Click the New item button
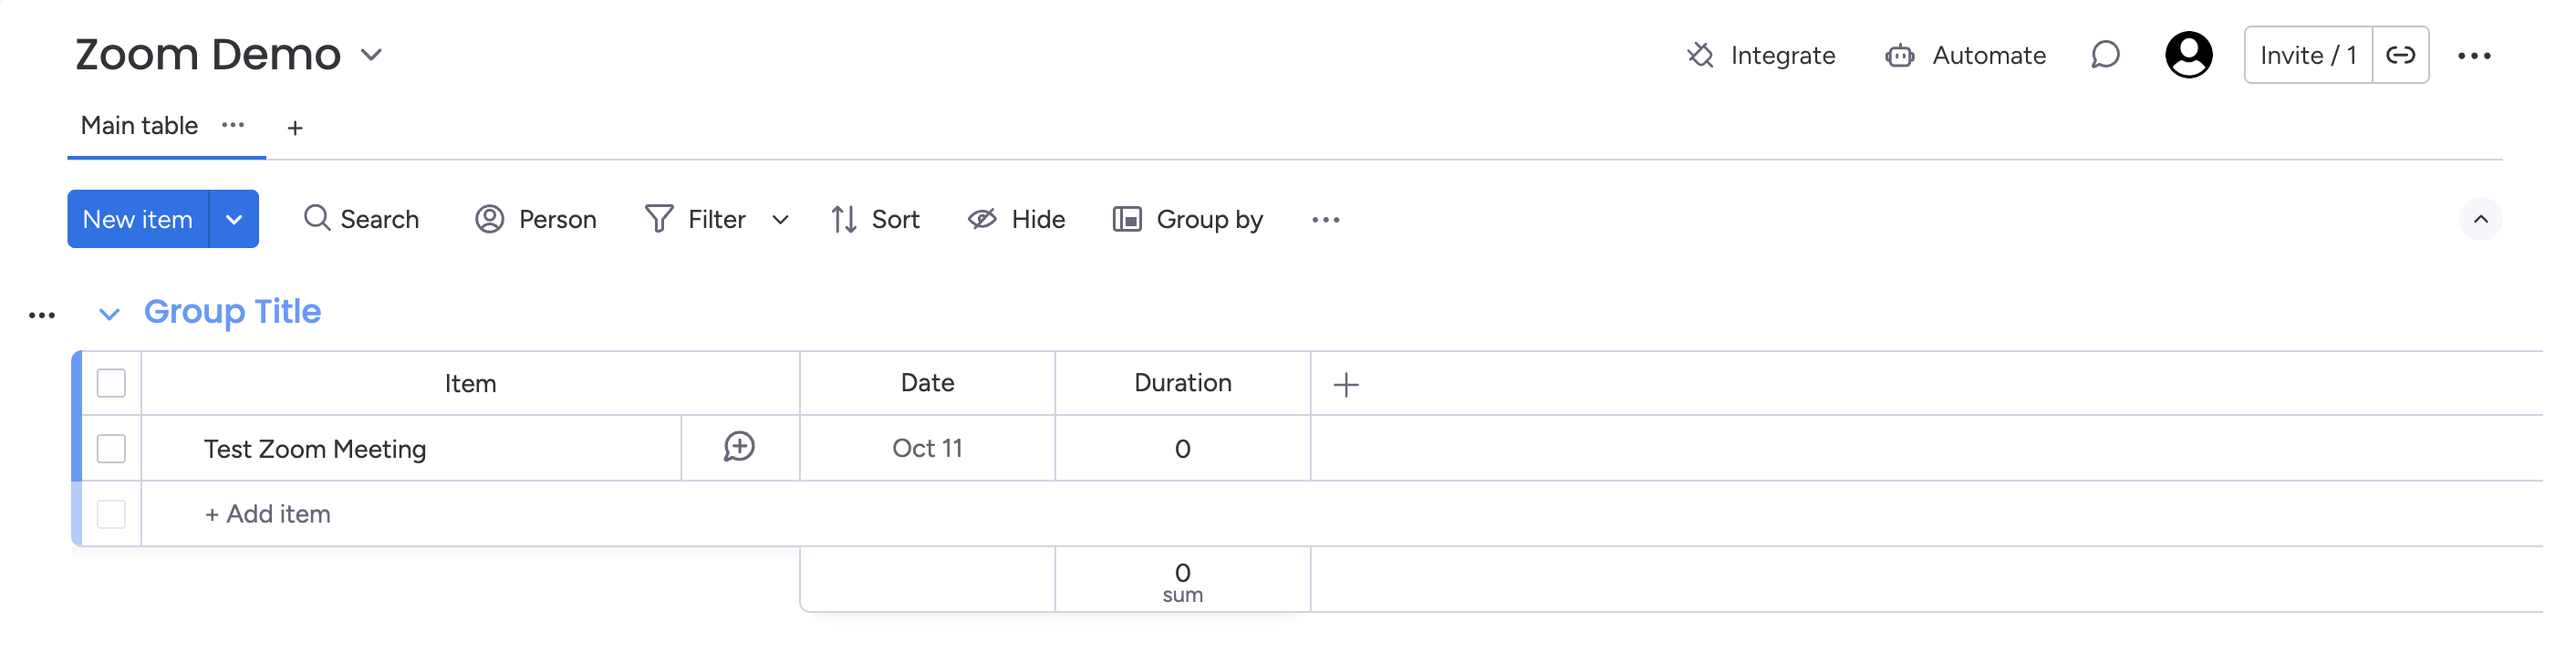 [138, 219]
